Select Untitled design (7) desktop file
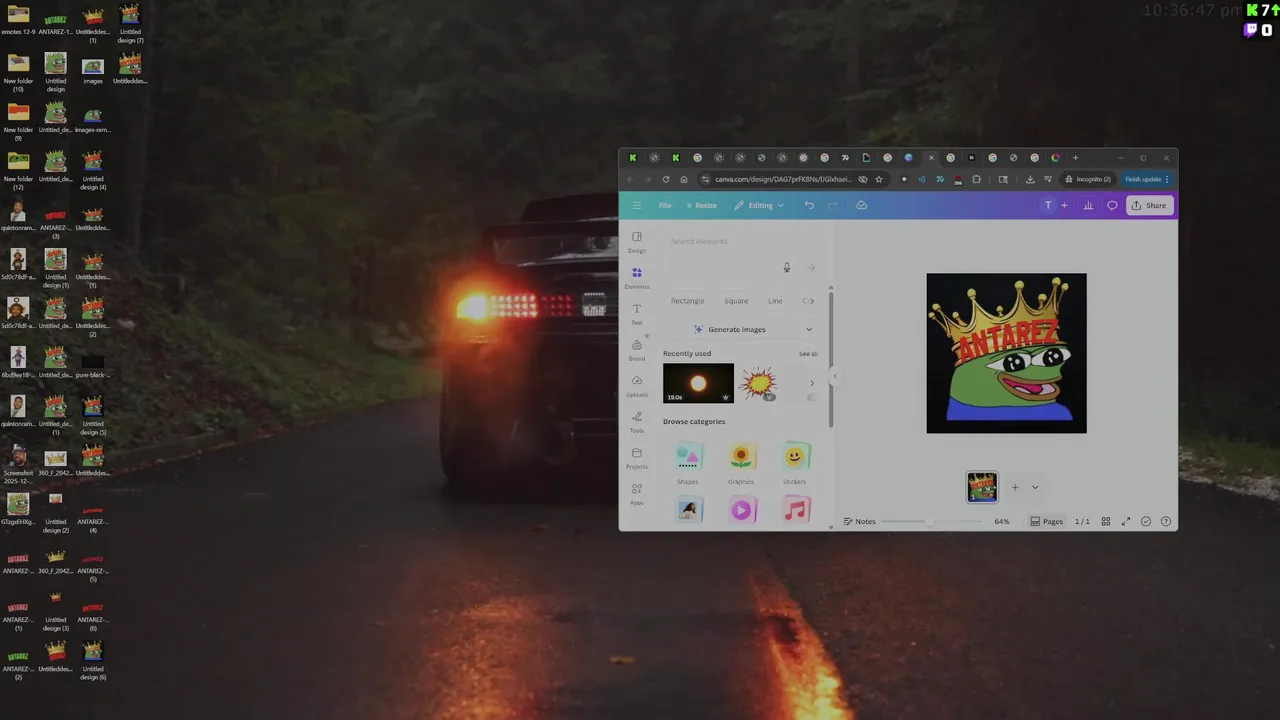This screenshot has width=1280, height=720. click(130, 23)
